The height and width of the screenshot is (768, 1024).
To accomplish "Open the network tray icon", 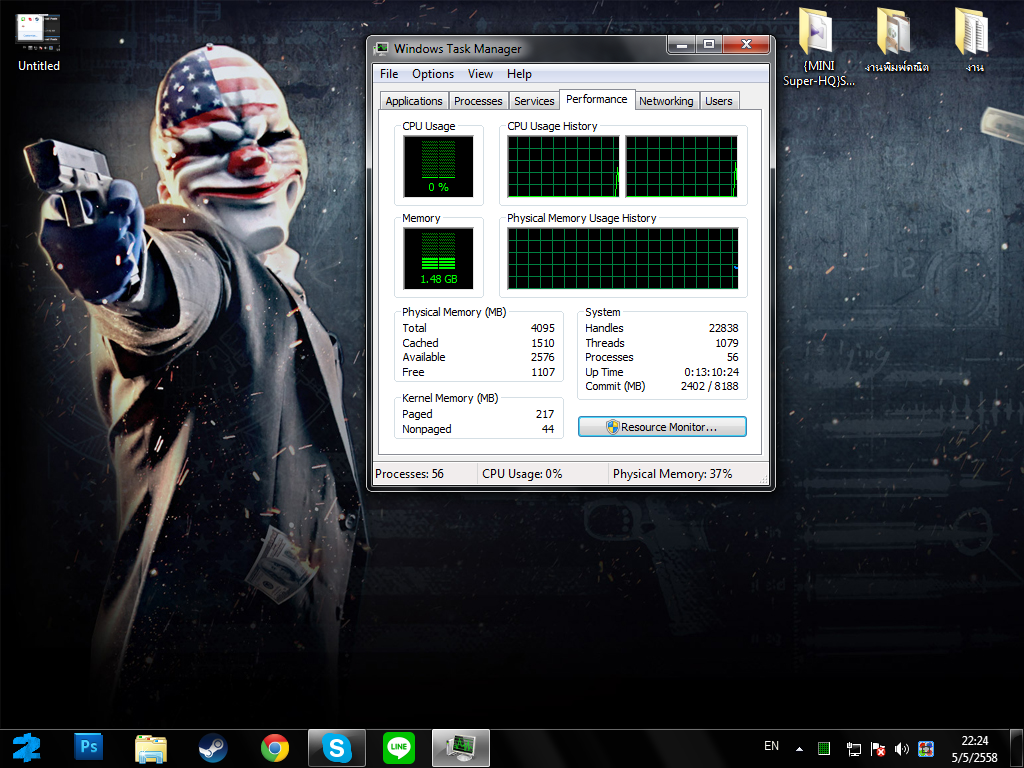I will click(x=854, y=749).
